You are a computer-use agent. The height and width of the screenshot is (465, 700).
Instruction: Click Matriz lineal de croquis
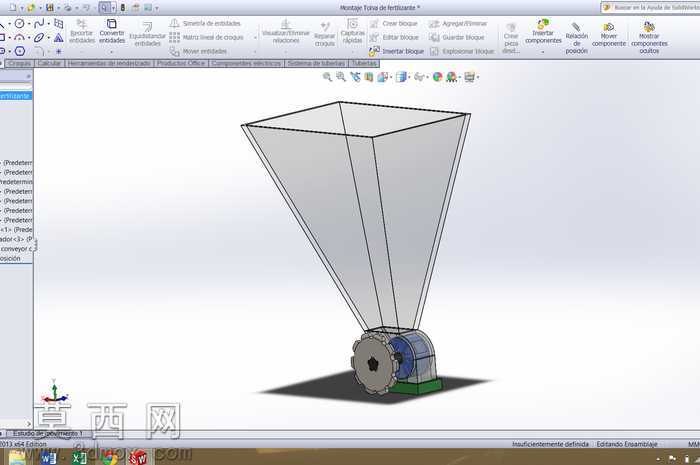207,37
